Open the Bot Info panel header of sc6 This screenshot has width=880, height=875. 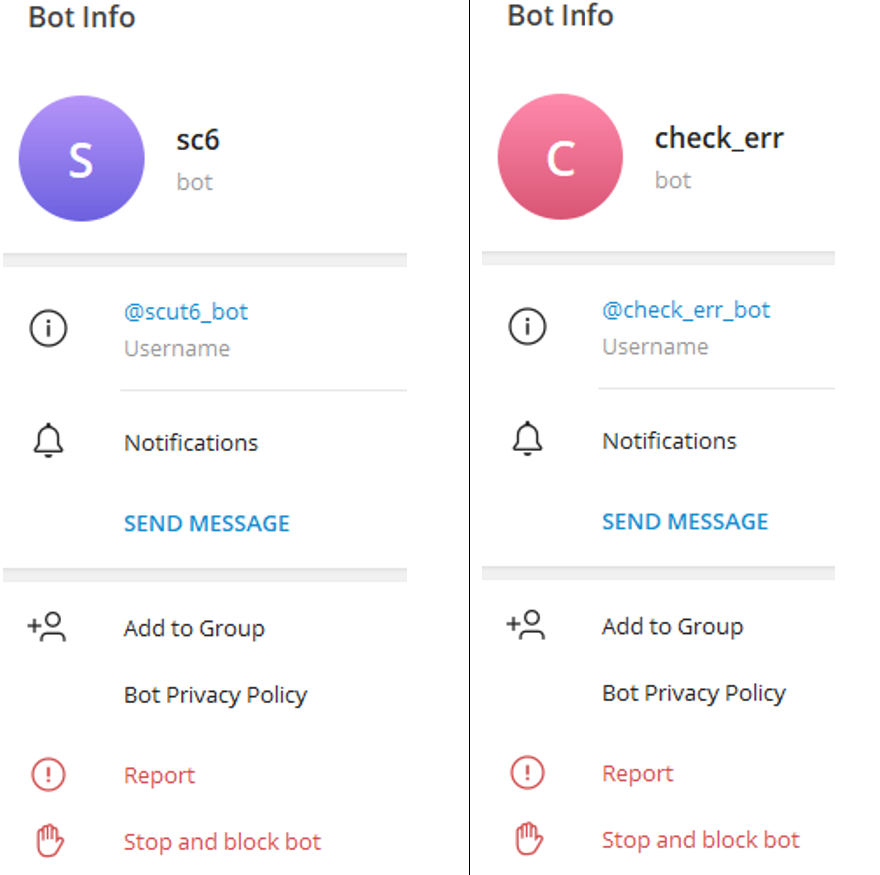82,17
